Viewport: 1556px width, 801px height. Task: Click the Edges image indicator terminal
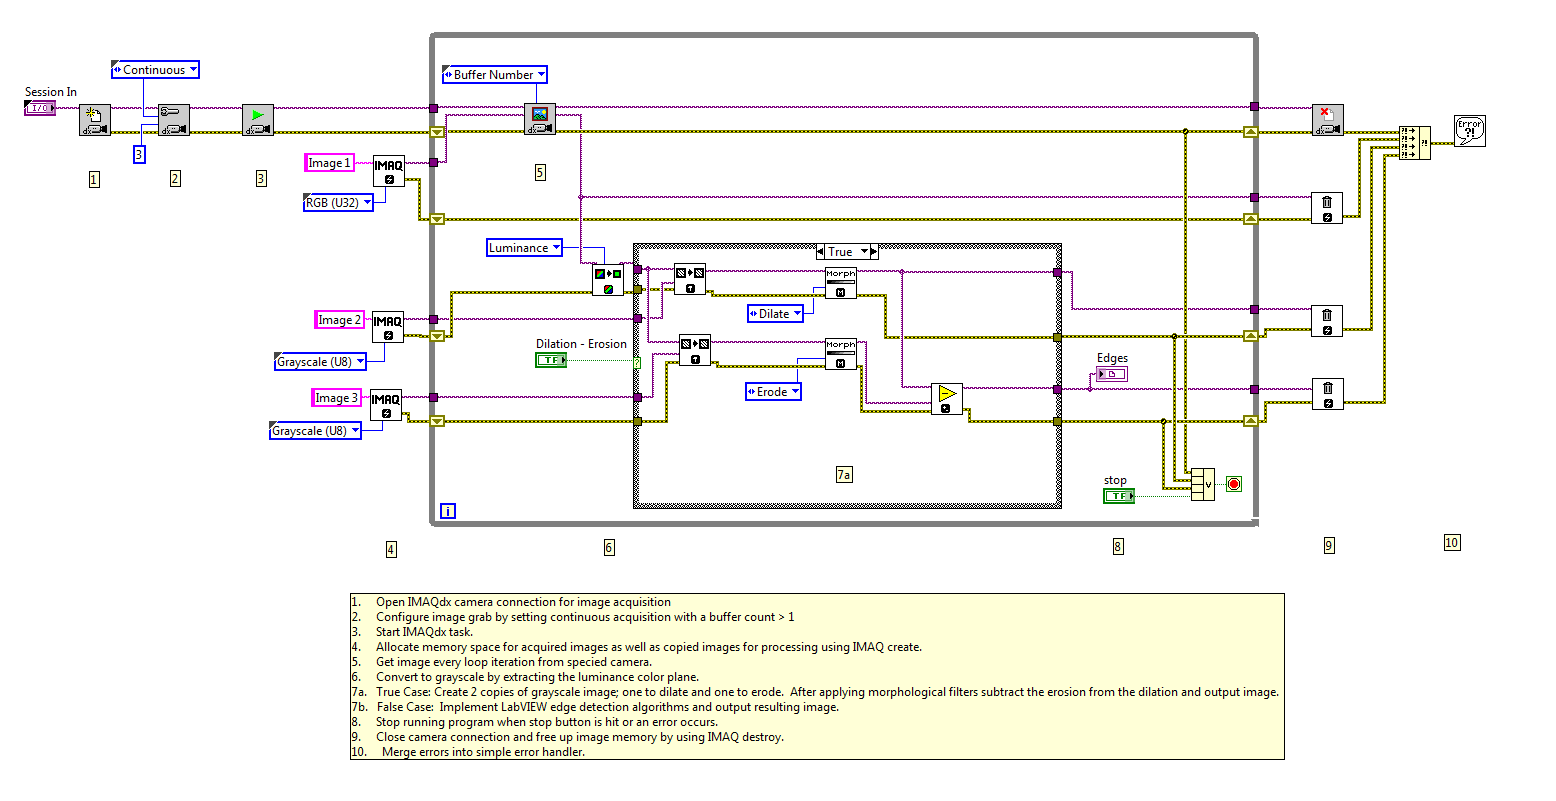pos(1112,374)
